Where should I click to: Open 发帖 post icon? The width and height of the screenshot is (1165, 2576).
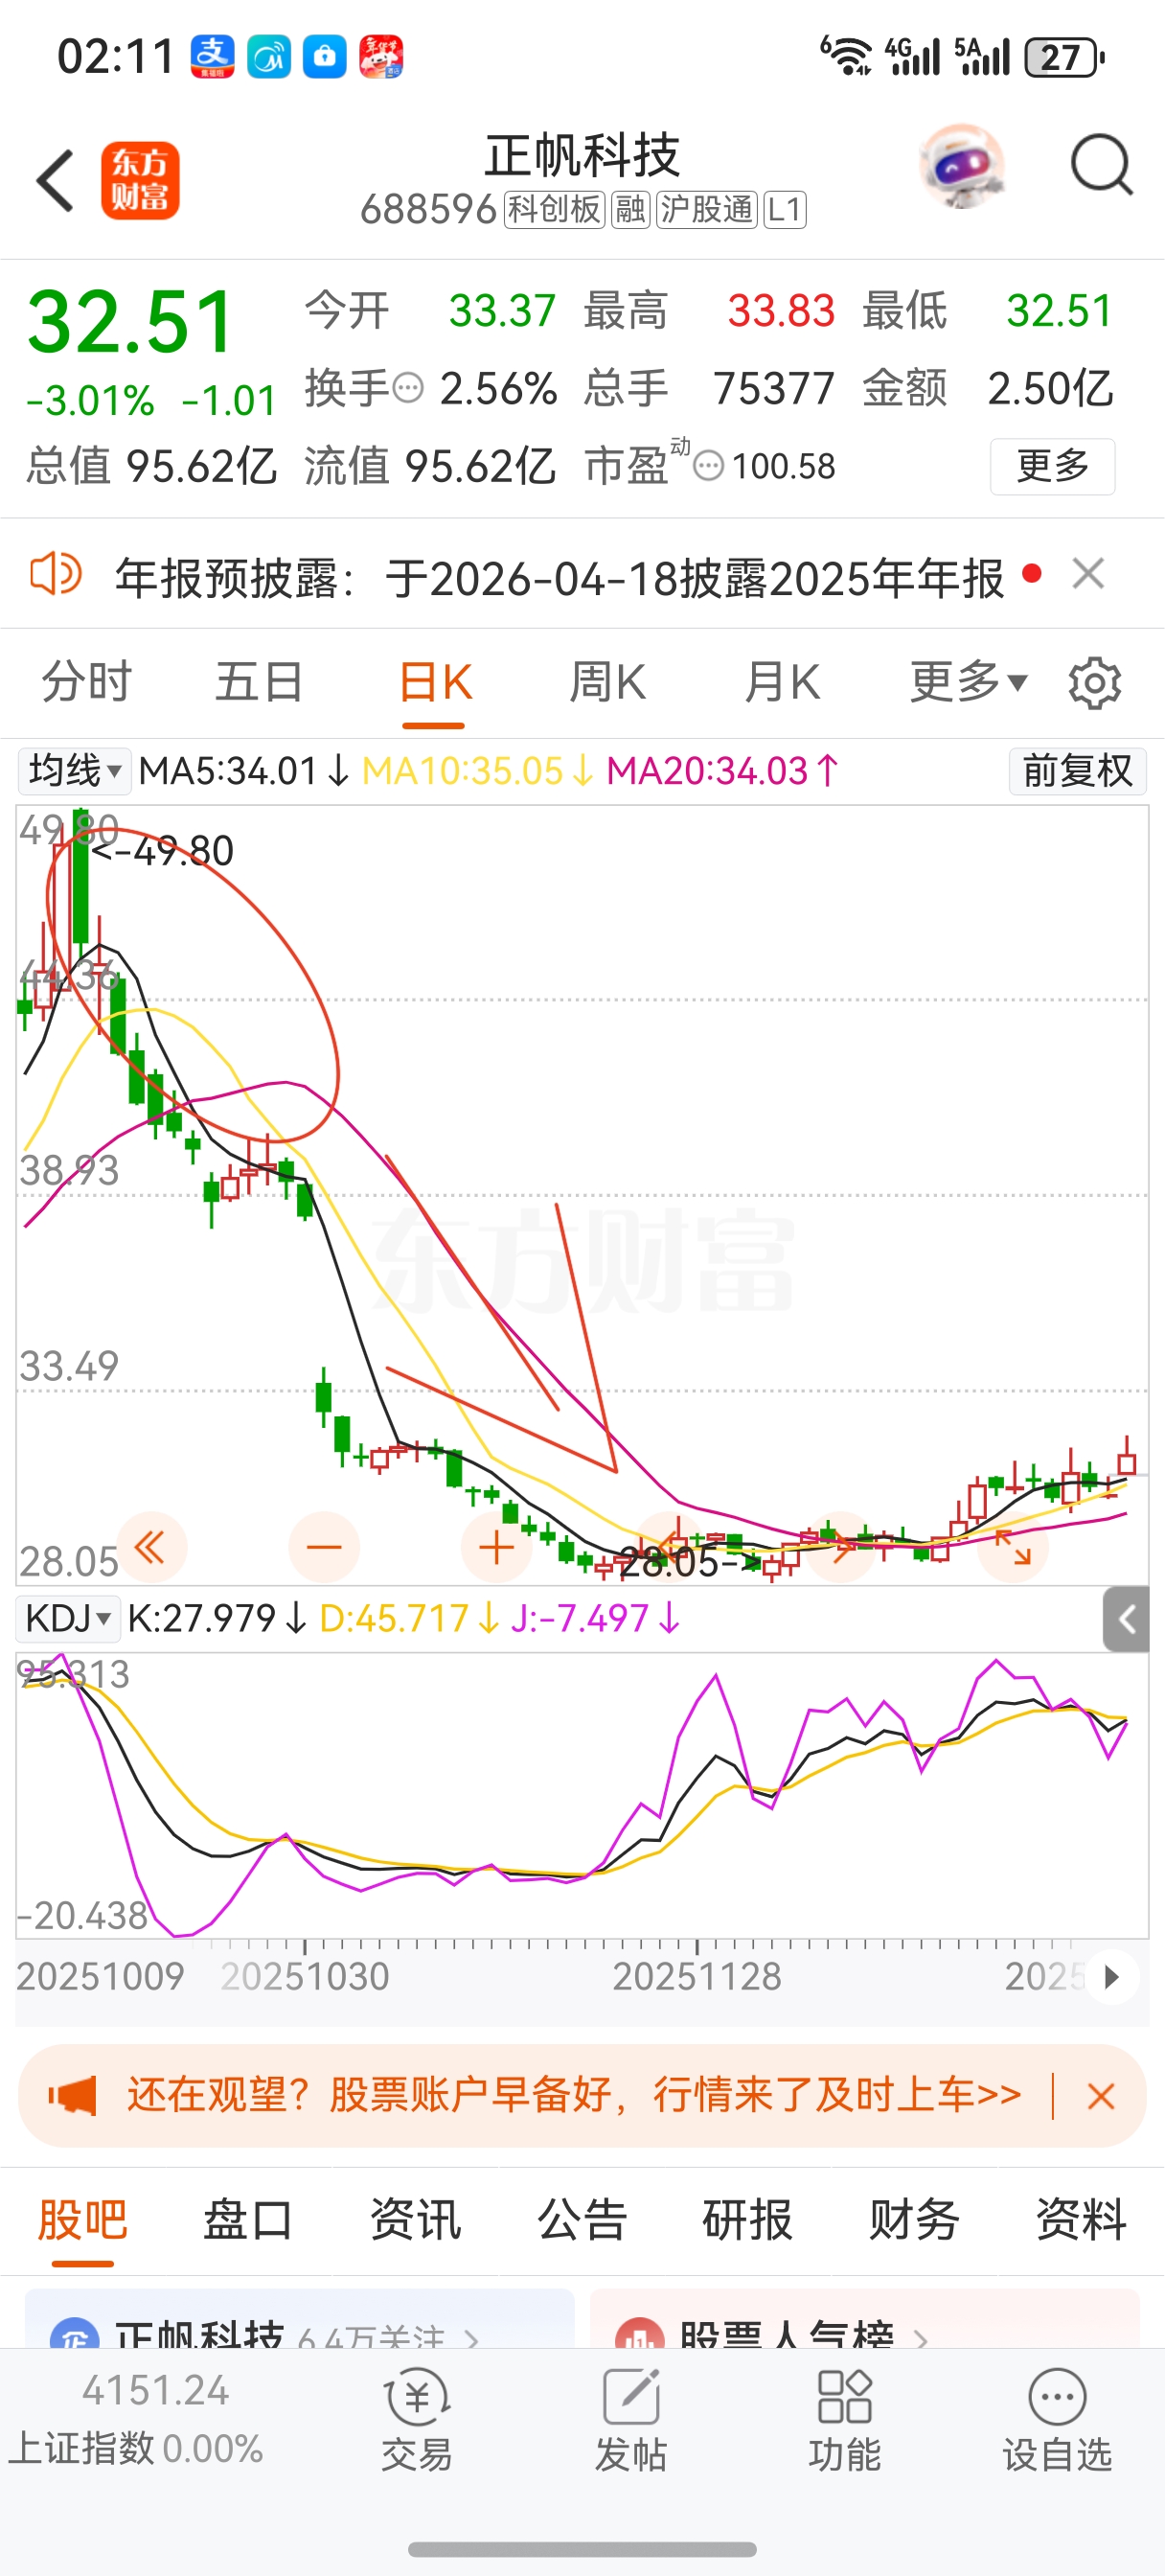[x=631, y=2420]
